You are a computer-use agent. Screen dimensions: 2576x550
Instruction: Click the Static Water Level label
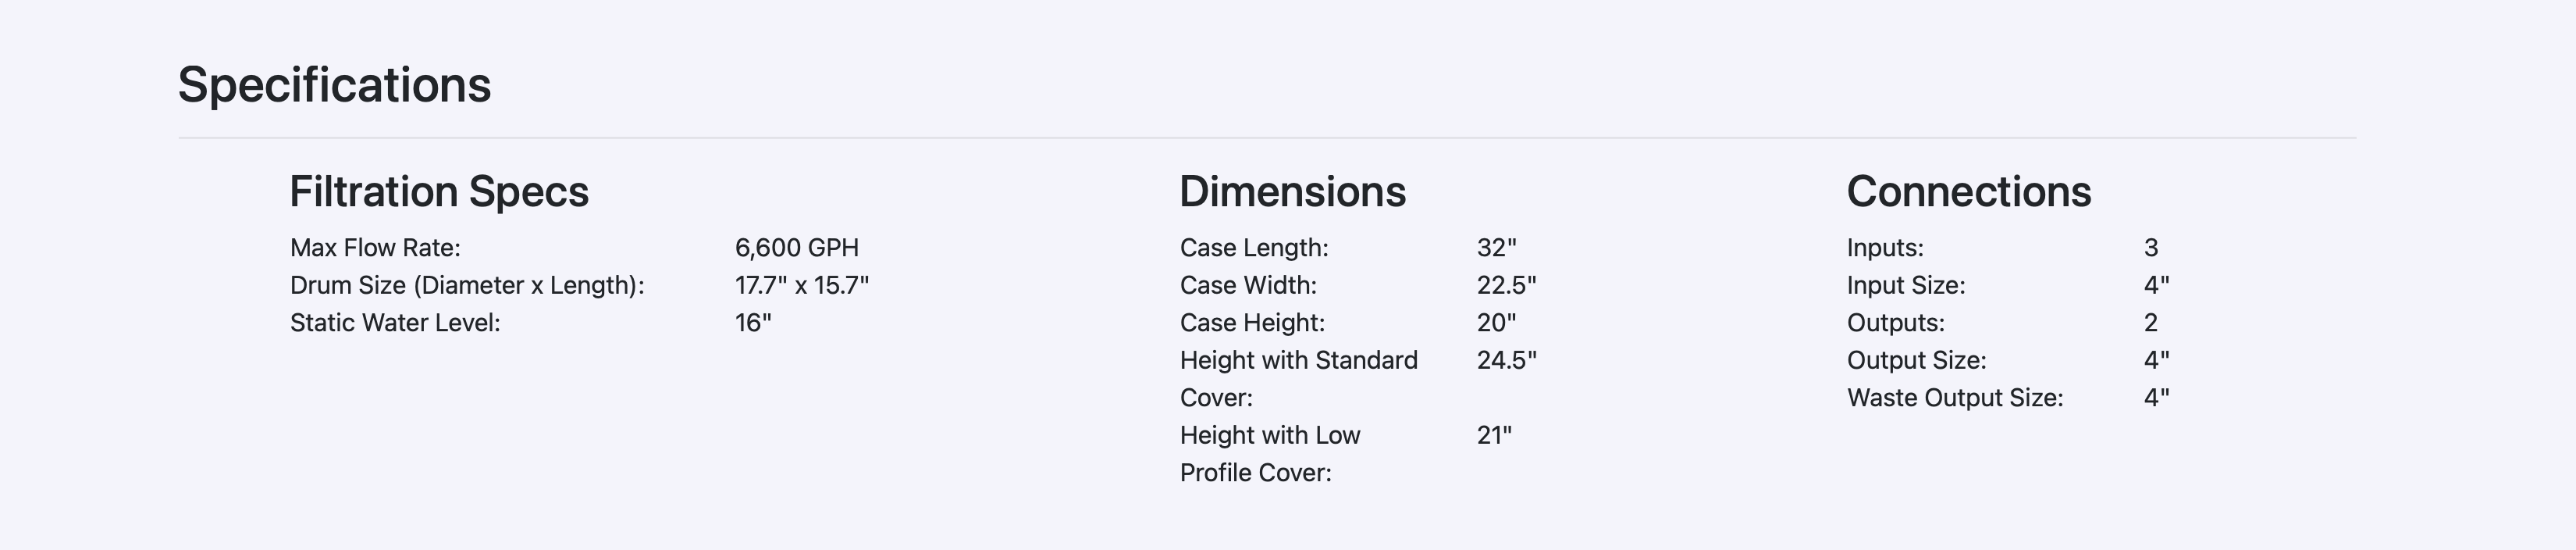(395, 323)
